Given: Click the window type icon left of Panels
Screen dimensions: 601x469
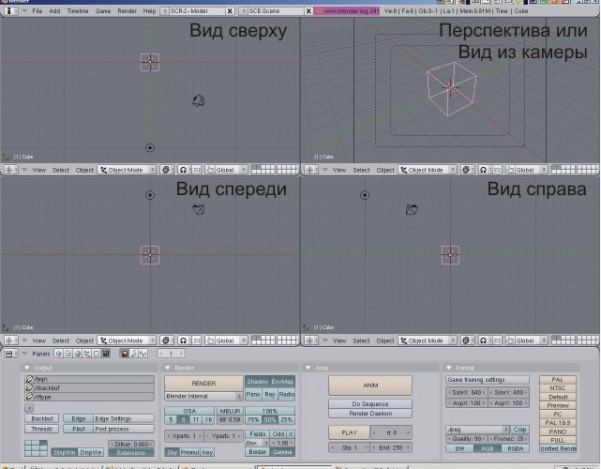Looking at the screenshot, I should 10,354.
